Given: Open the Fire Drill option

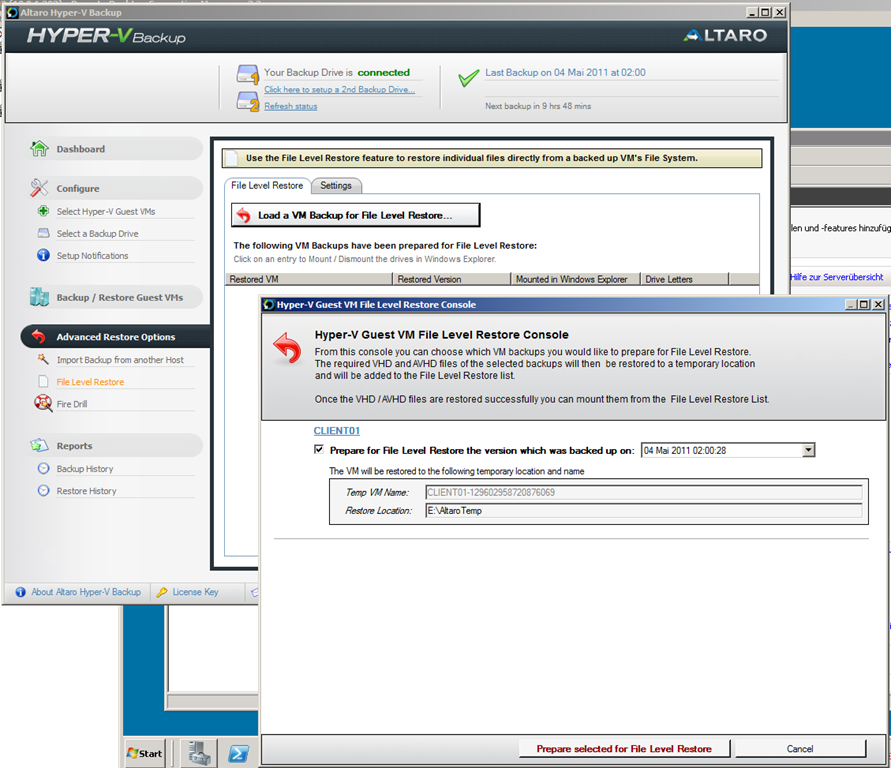Looking at the screenshot, I should point(72,404).
